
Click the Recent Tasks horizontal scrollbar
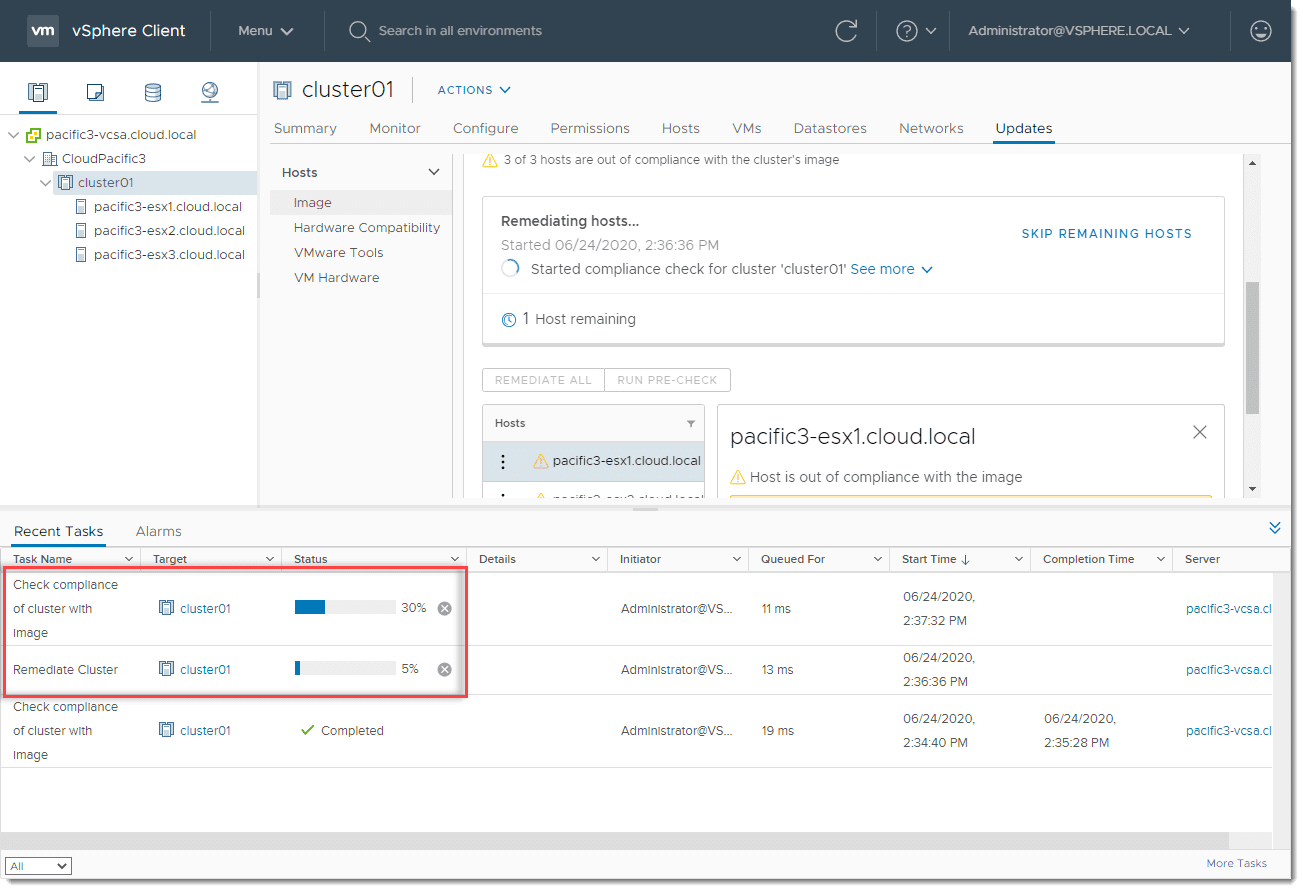pos(615,840)
